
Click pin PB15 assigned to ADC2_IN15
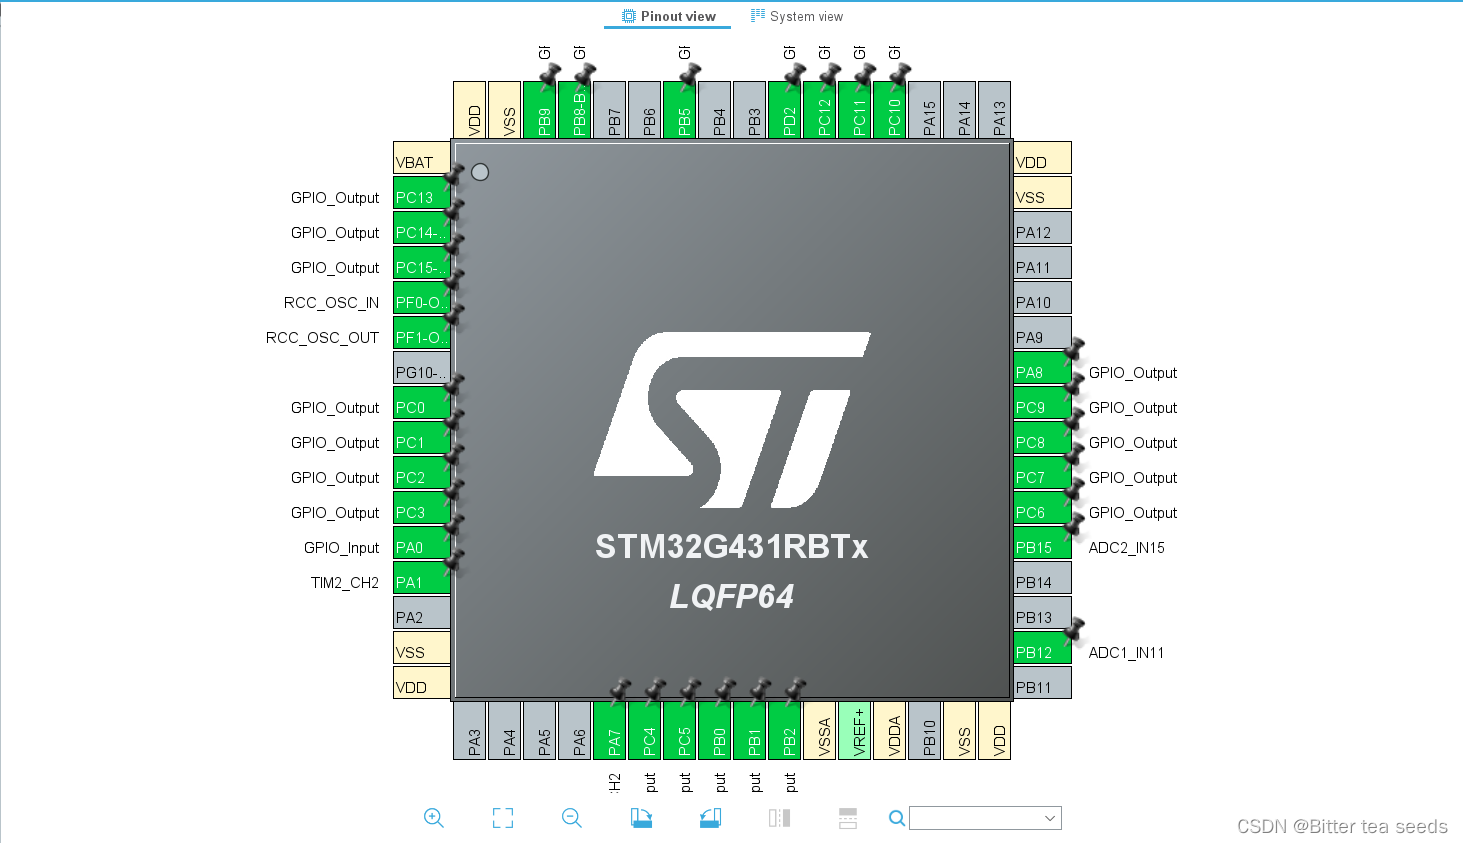pyautogui.click(x=1042, y=543)
